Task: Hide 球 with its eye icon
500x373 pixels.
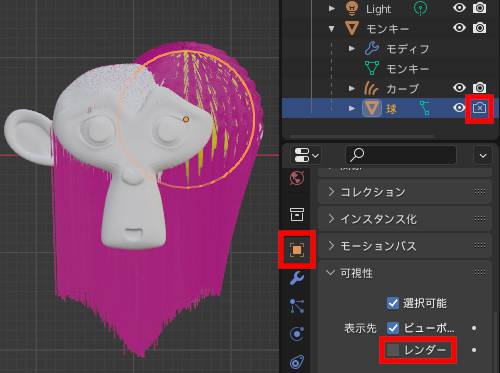Action: [x=459, y=108]
